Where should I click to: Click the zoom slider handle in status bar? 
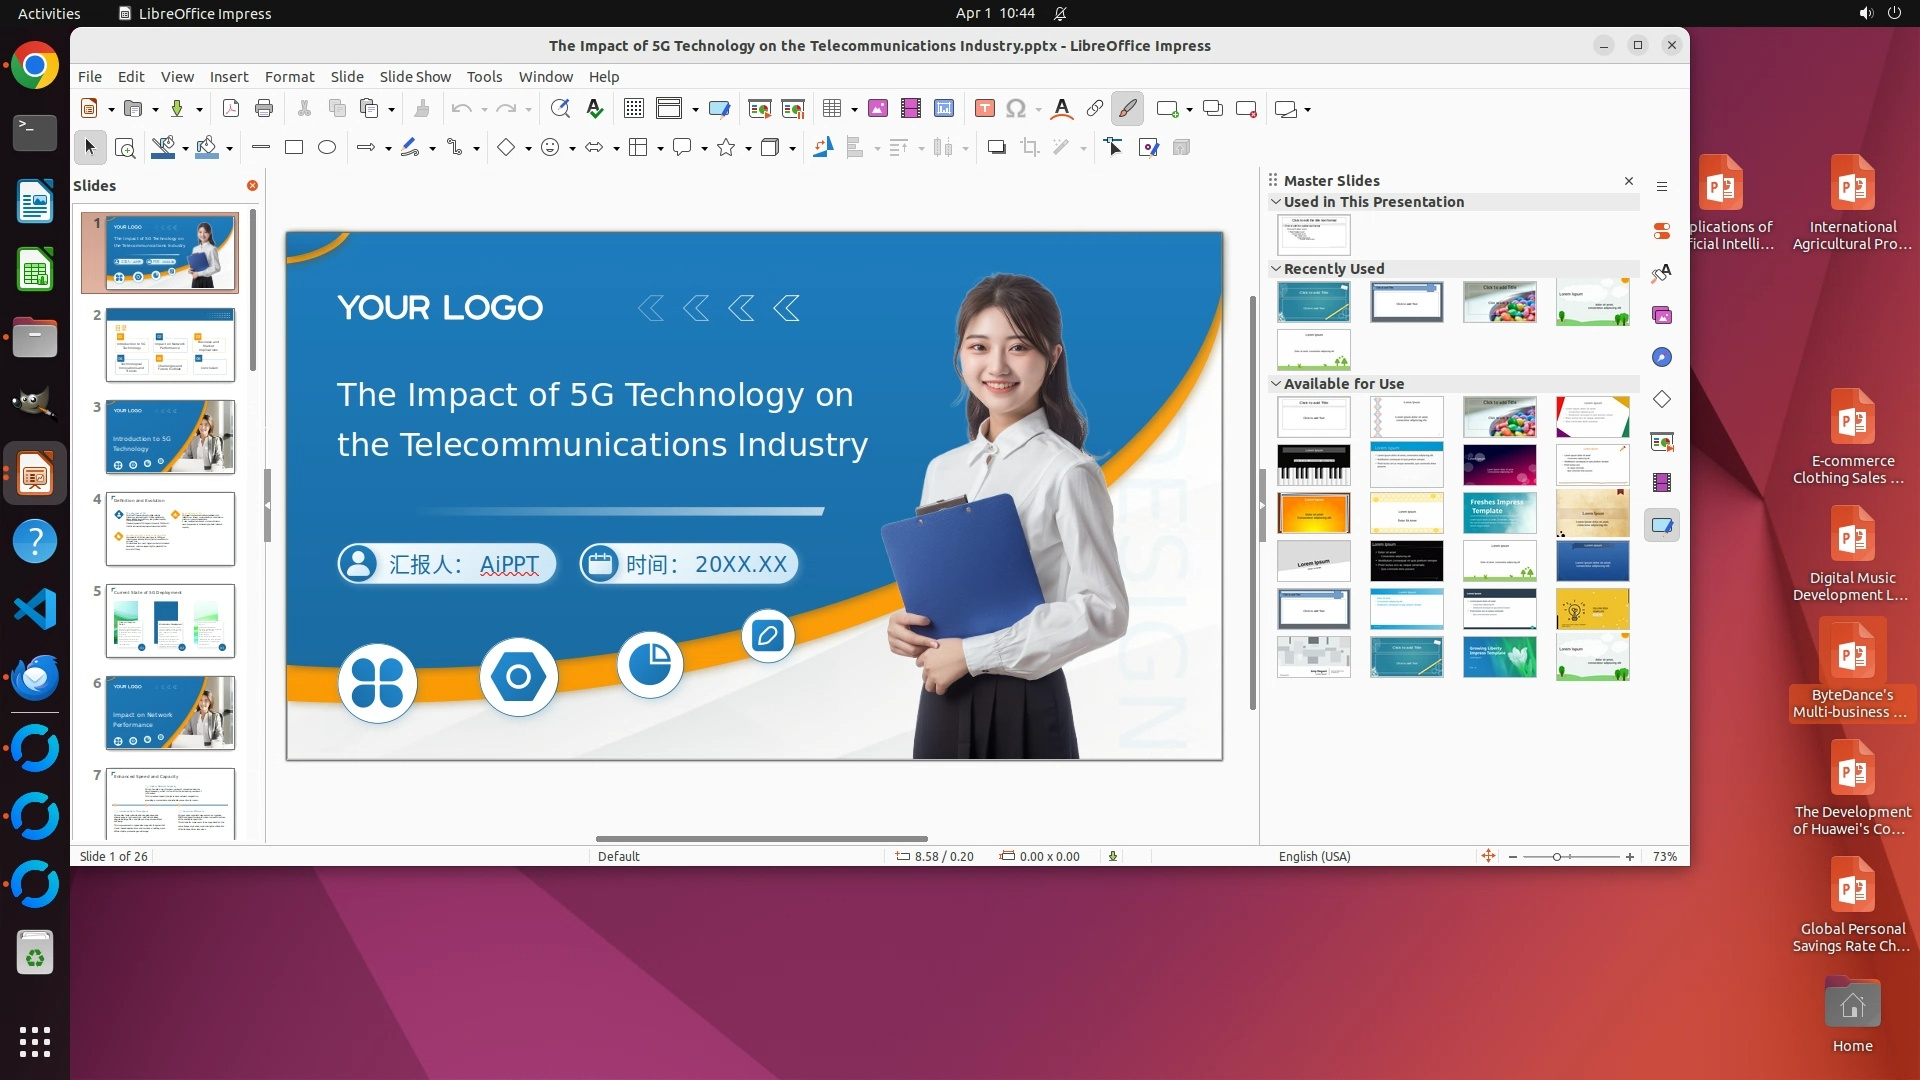(x=1557, y=857)
